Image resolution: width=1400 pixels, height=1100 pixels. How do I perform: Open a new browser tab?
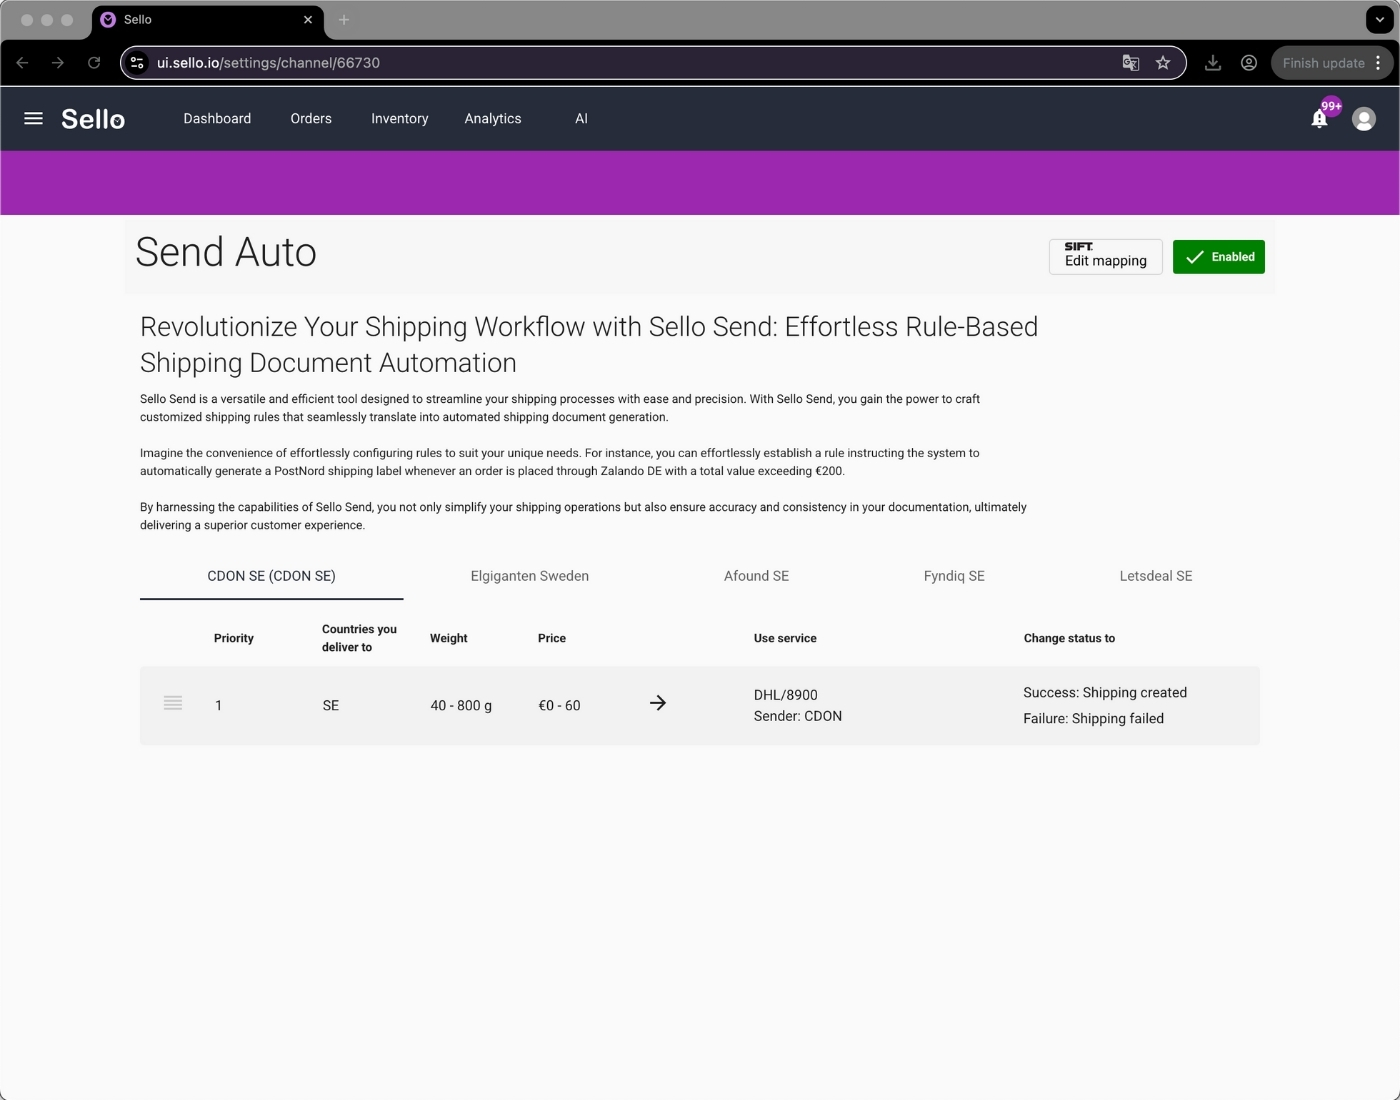344,19
